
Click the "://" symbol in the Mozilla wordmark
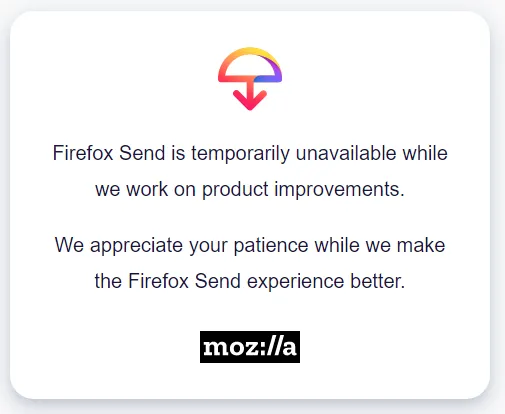270,347
